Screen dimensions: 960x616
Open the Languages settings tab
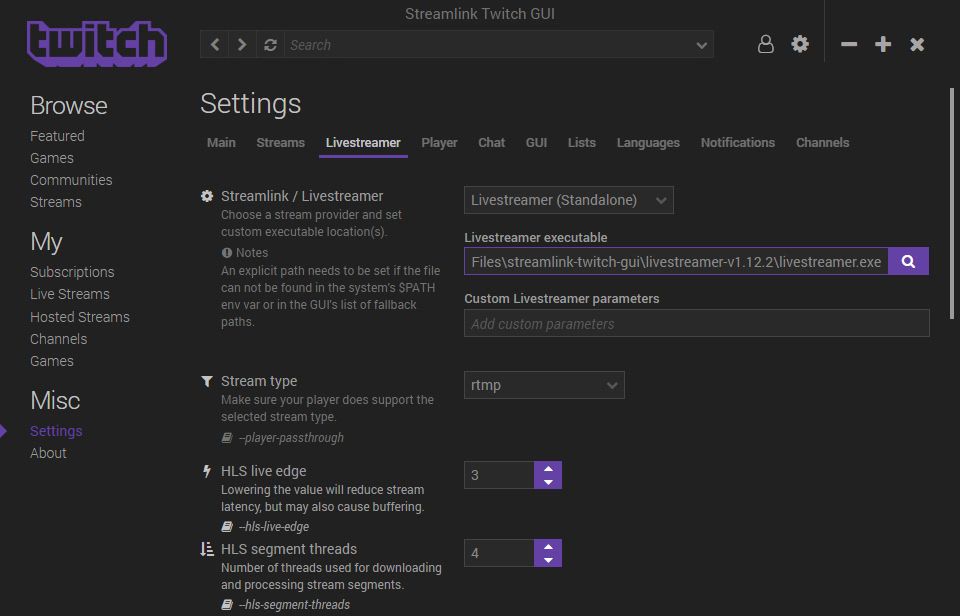pos(648,143)
